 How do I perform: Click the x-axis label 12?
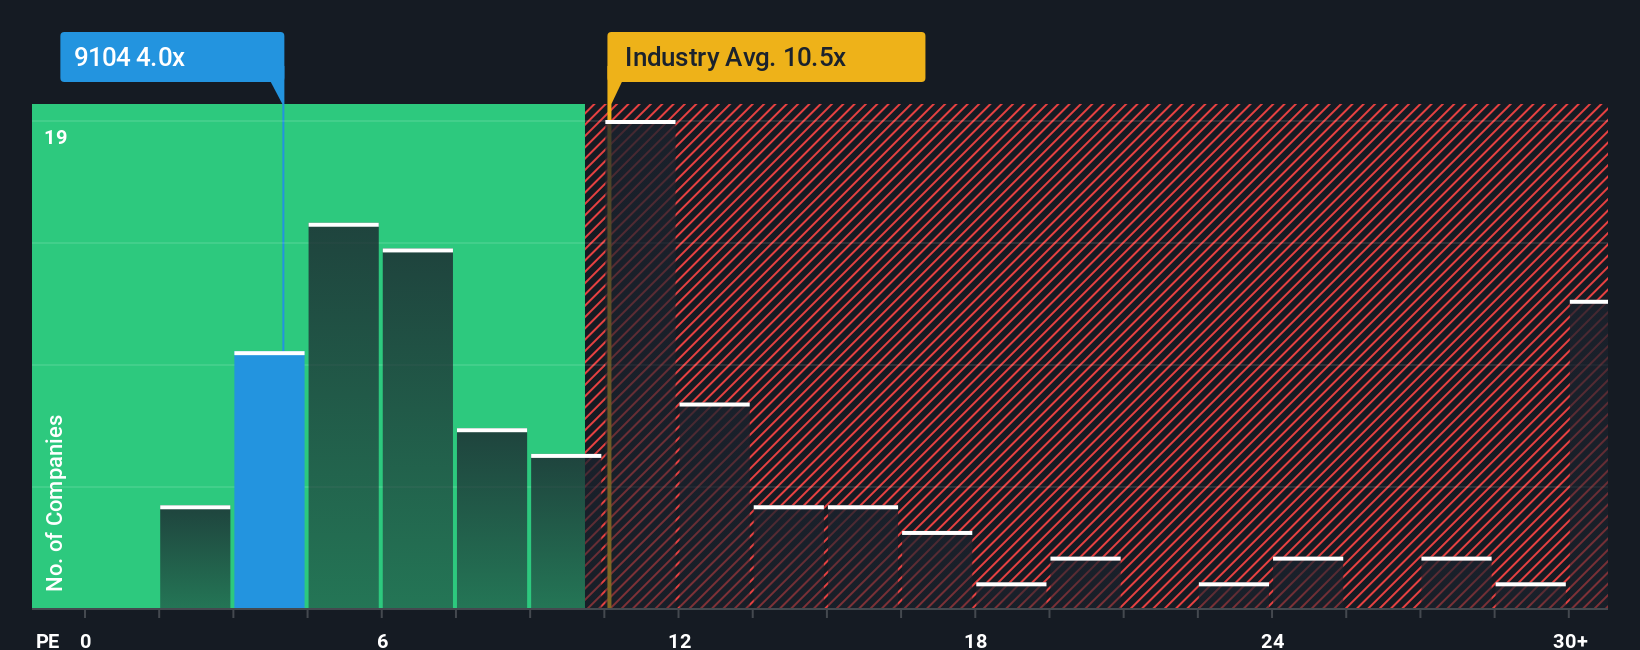point(679,640)
